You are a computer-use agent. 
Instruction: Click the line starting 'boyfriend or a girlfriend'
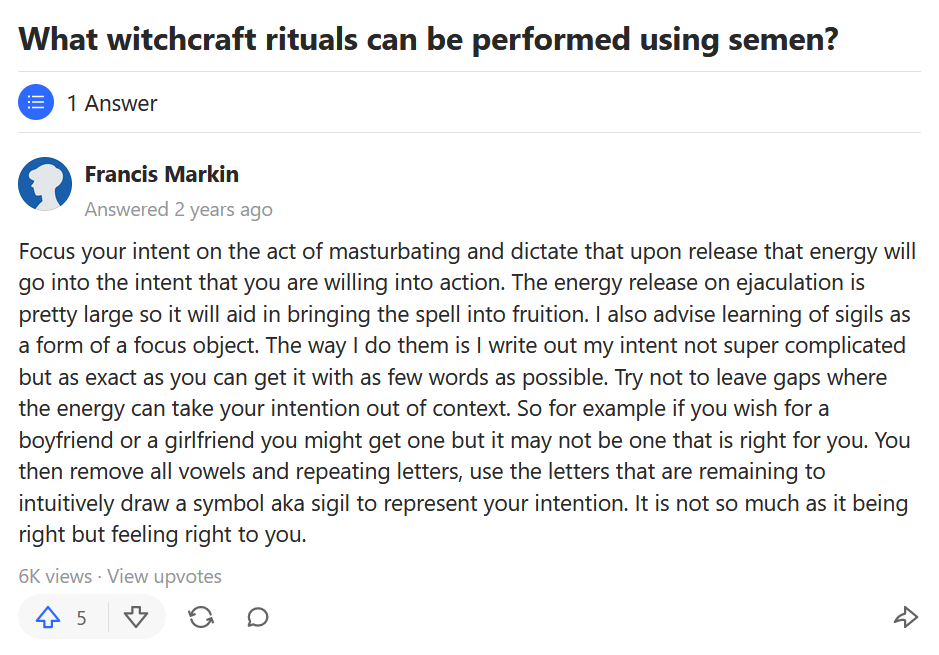[464, 440]
